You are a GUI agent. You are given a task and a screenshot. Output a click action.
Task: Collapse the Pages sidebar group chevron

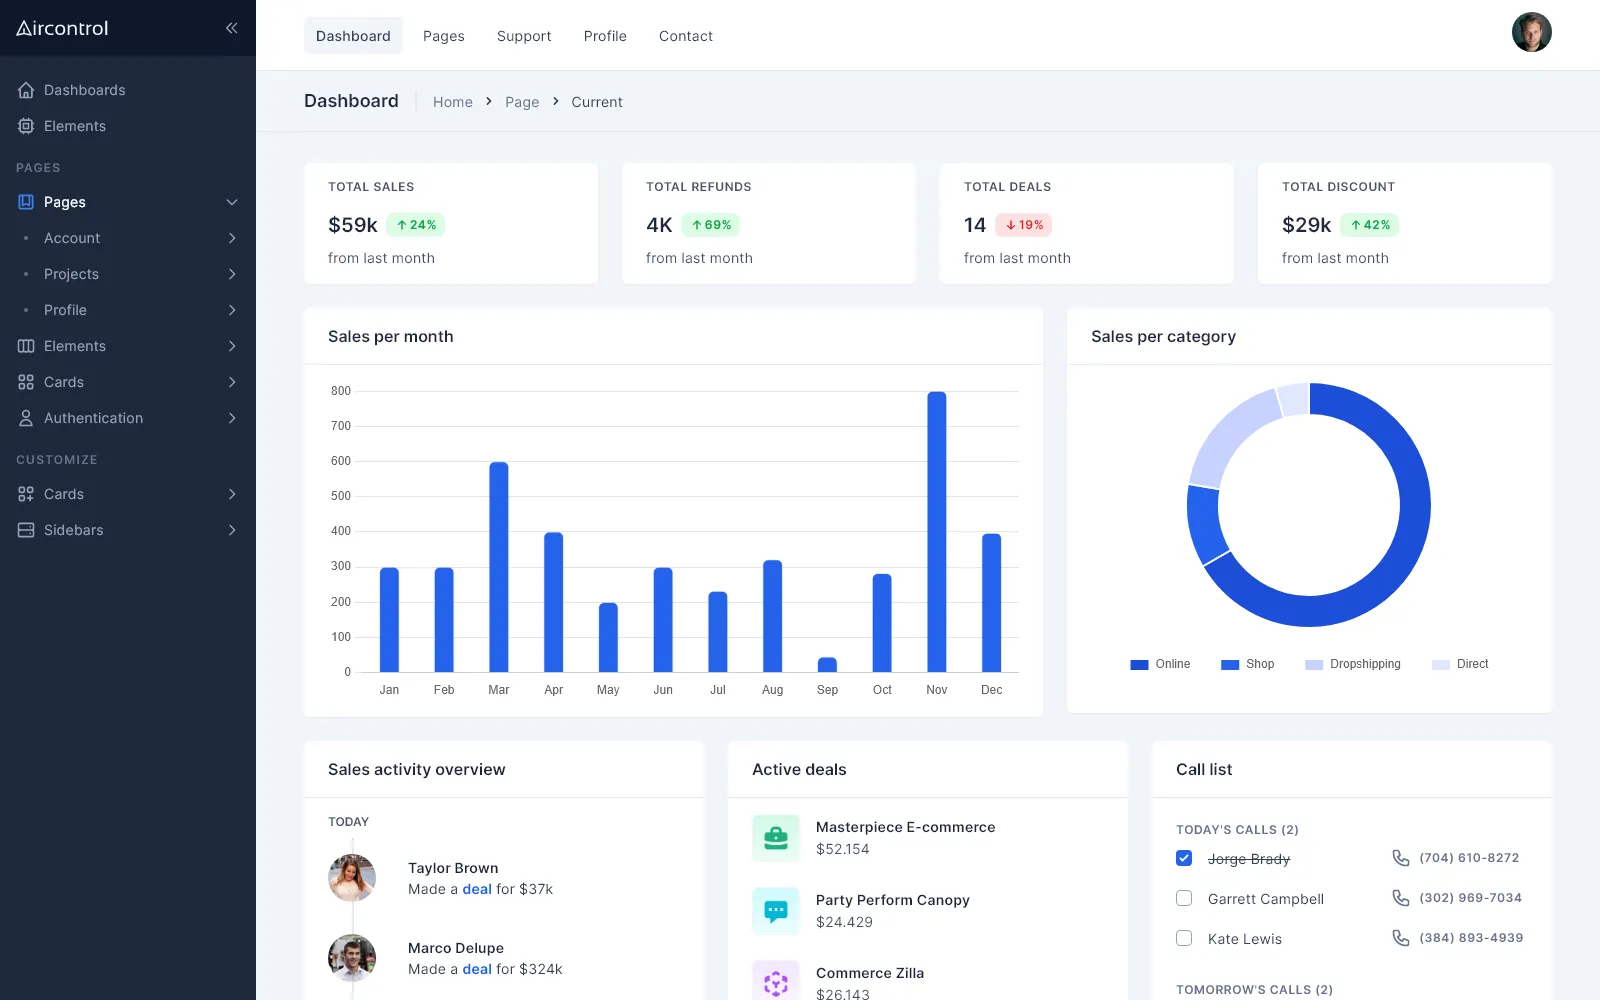232,202
